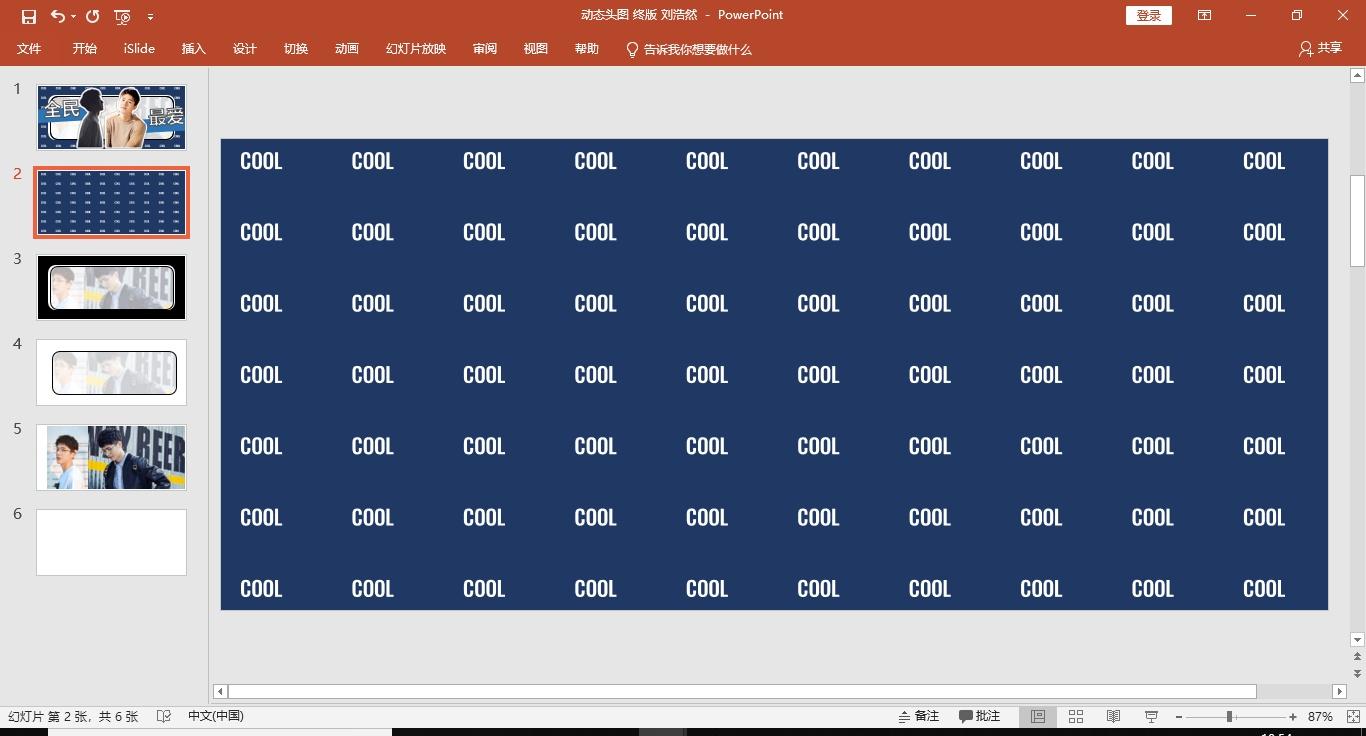1366x736 pixels.
Task: Expand the Undo history dropdown arrow
Action: click(74, 17)
